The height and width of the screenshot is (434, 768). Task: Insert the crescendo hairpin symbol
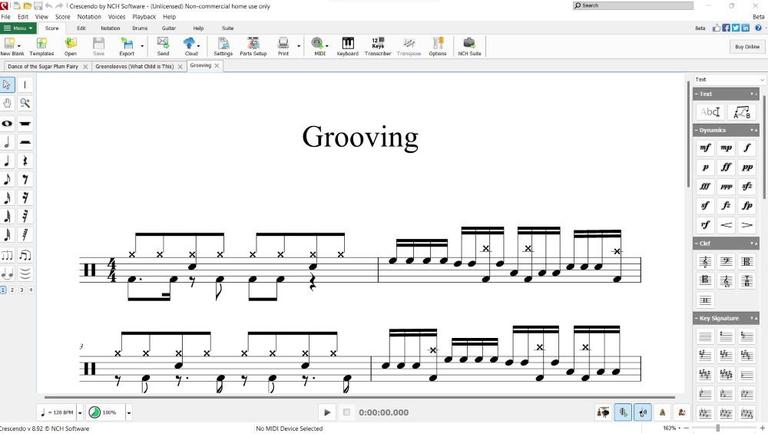click(x=726, y=225)
